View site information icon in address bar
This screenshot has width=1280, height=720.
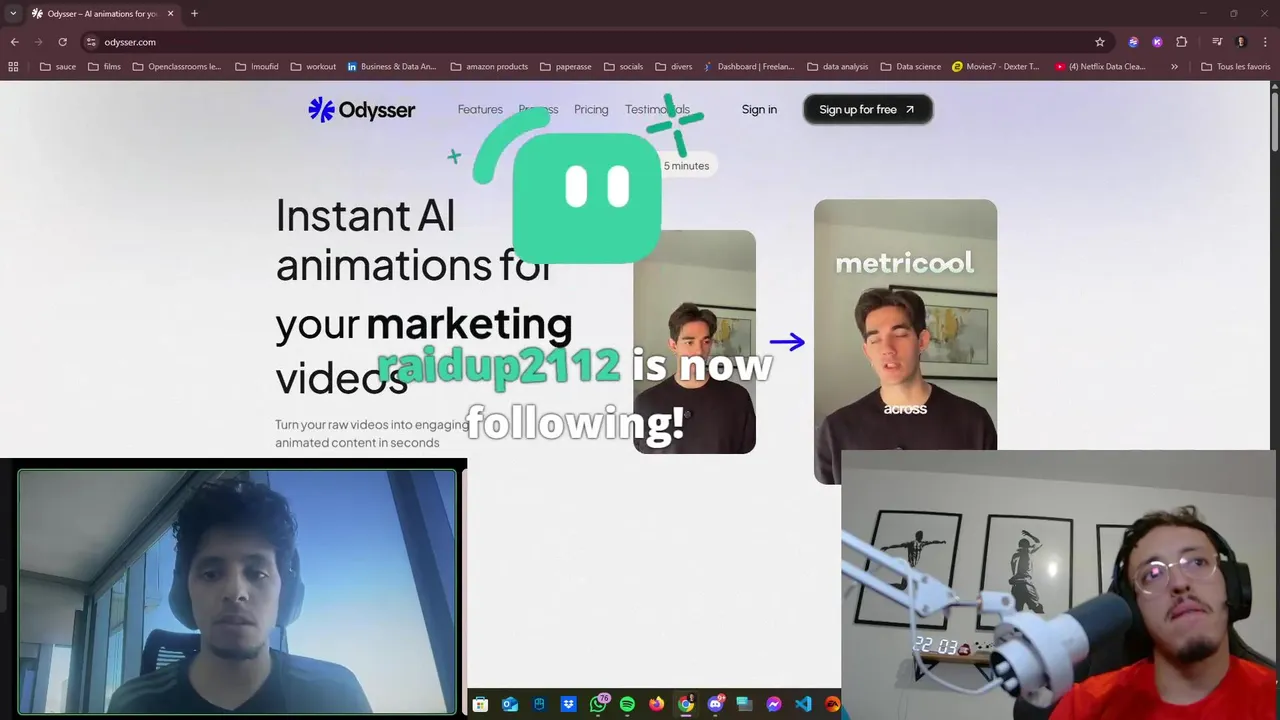pos(91,42)
